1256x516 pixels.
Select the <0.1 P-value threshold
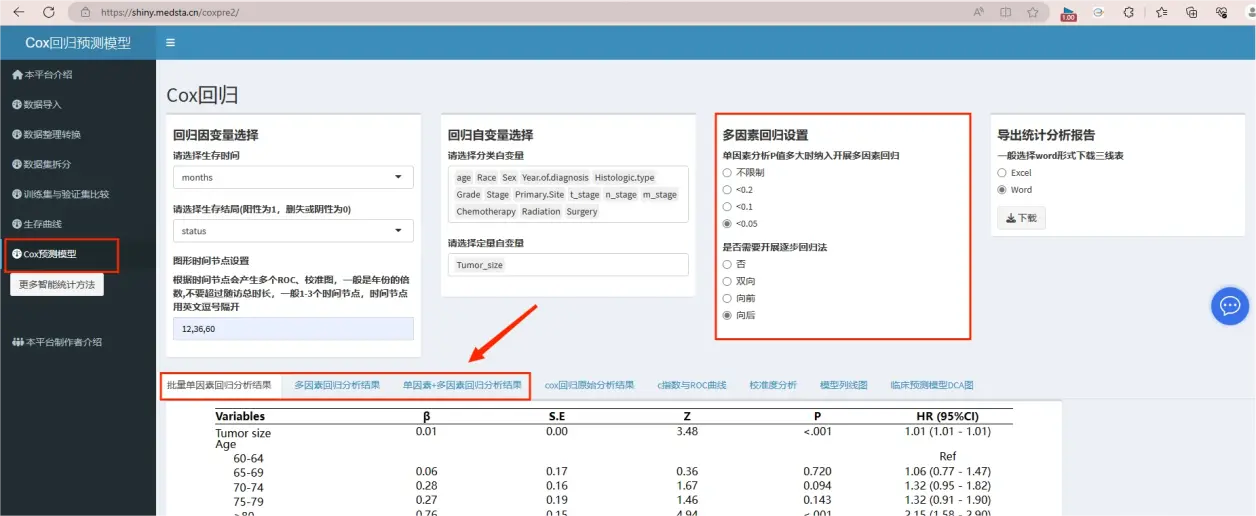[x=727, y=206]
